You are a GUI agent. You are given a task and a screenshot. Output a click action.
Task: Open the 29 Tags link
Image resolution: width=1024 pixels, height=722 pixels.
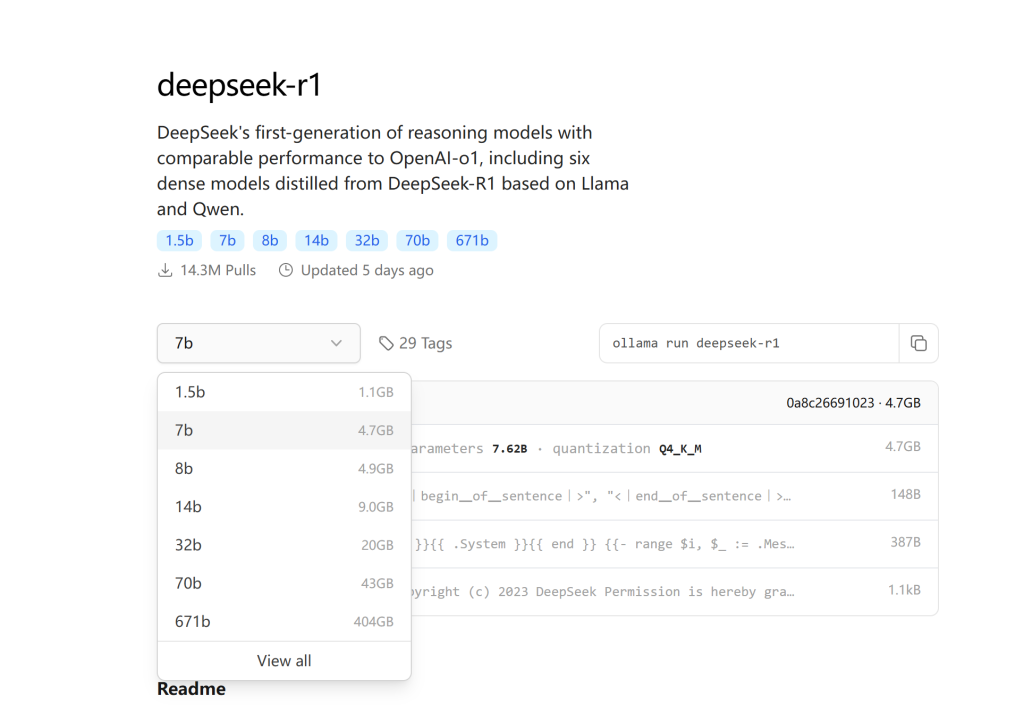(425, 343)
